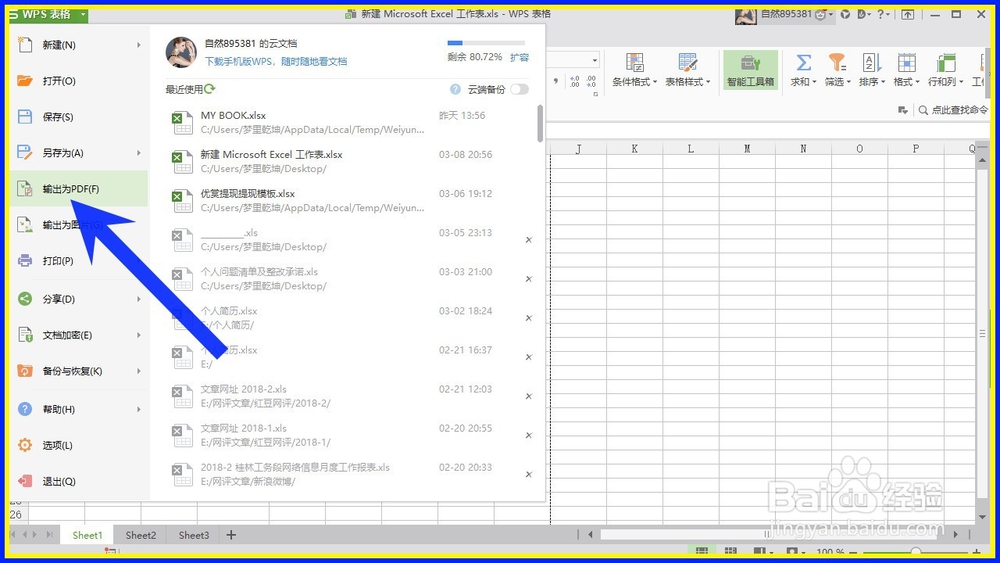Click the 下载手机版WPS link
Viewport: 1000px width, 563px height.
tap(276, 62)
